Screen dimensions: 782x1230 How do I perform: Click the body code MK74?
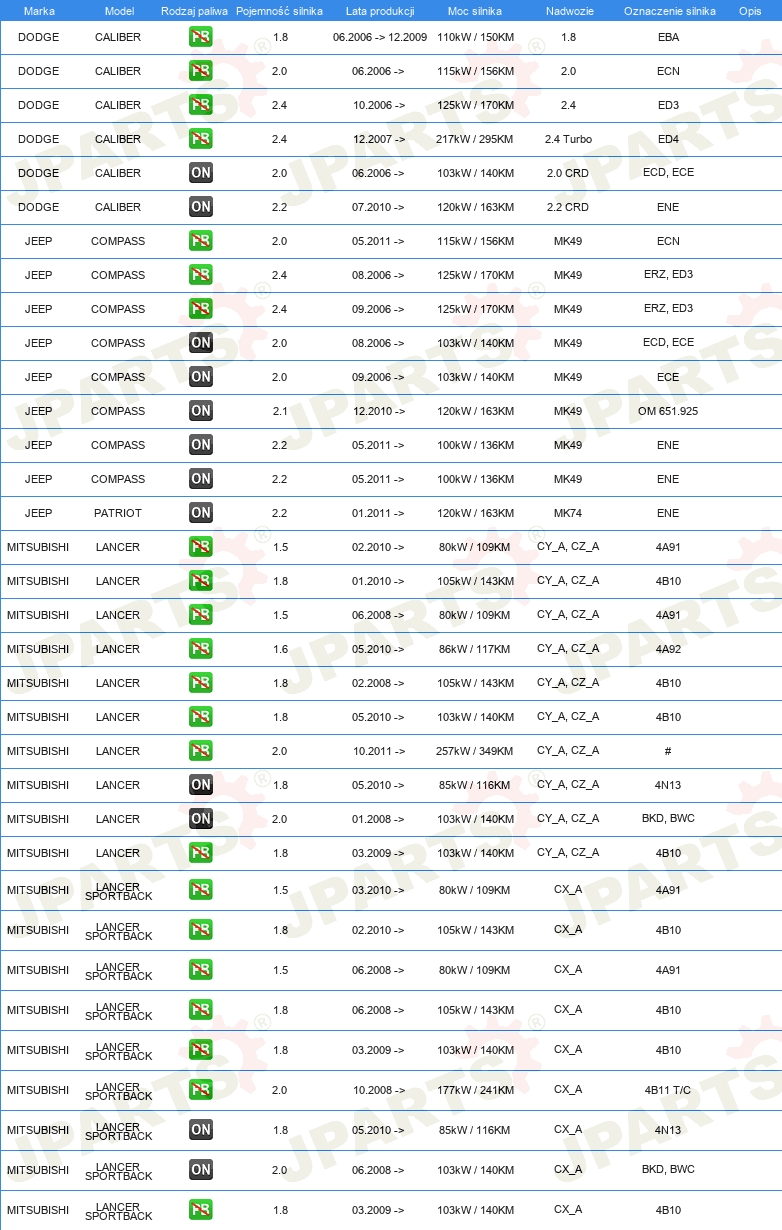pyautogui.click(x=568, y=513)
